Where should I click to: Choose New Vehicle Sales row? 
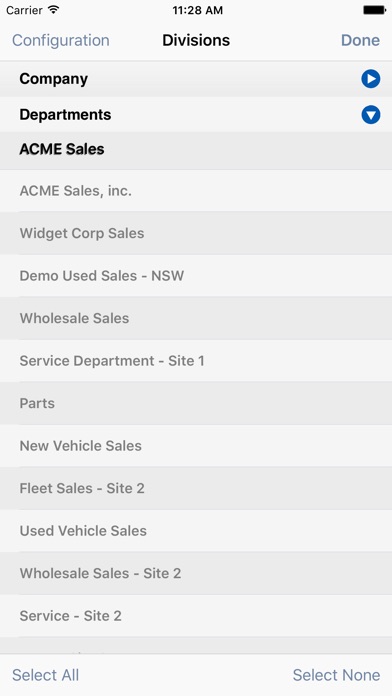click(196, 446)
